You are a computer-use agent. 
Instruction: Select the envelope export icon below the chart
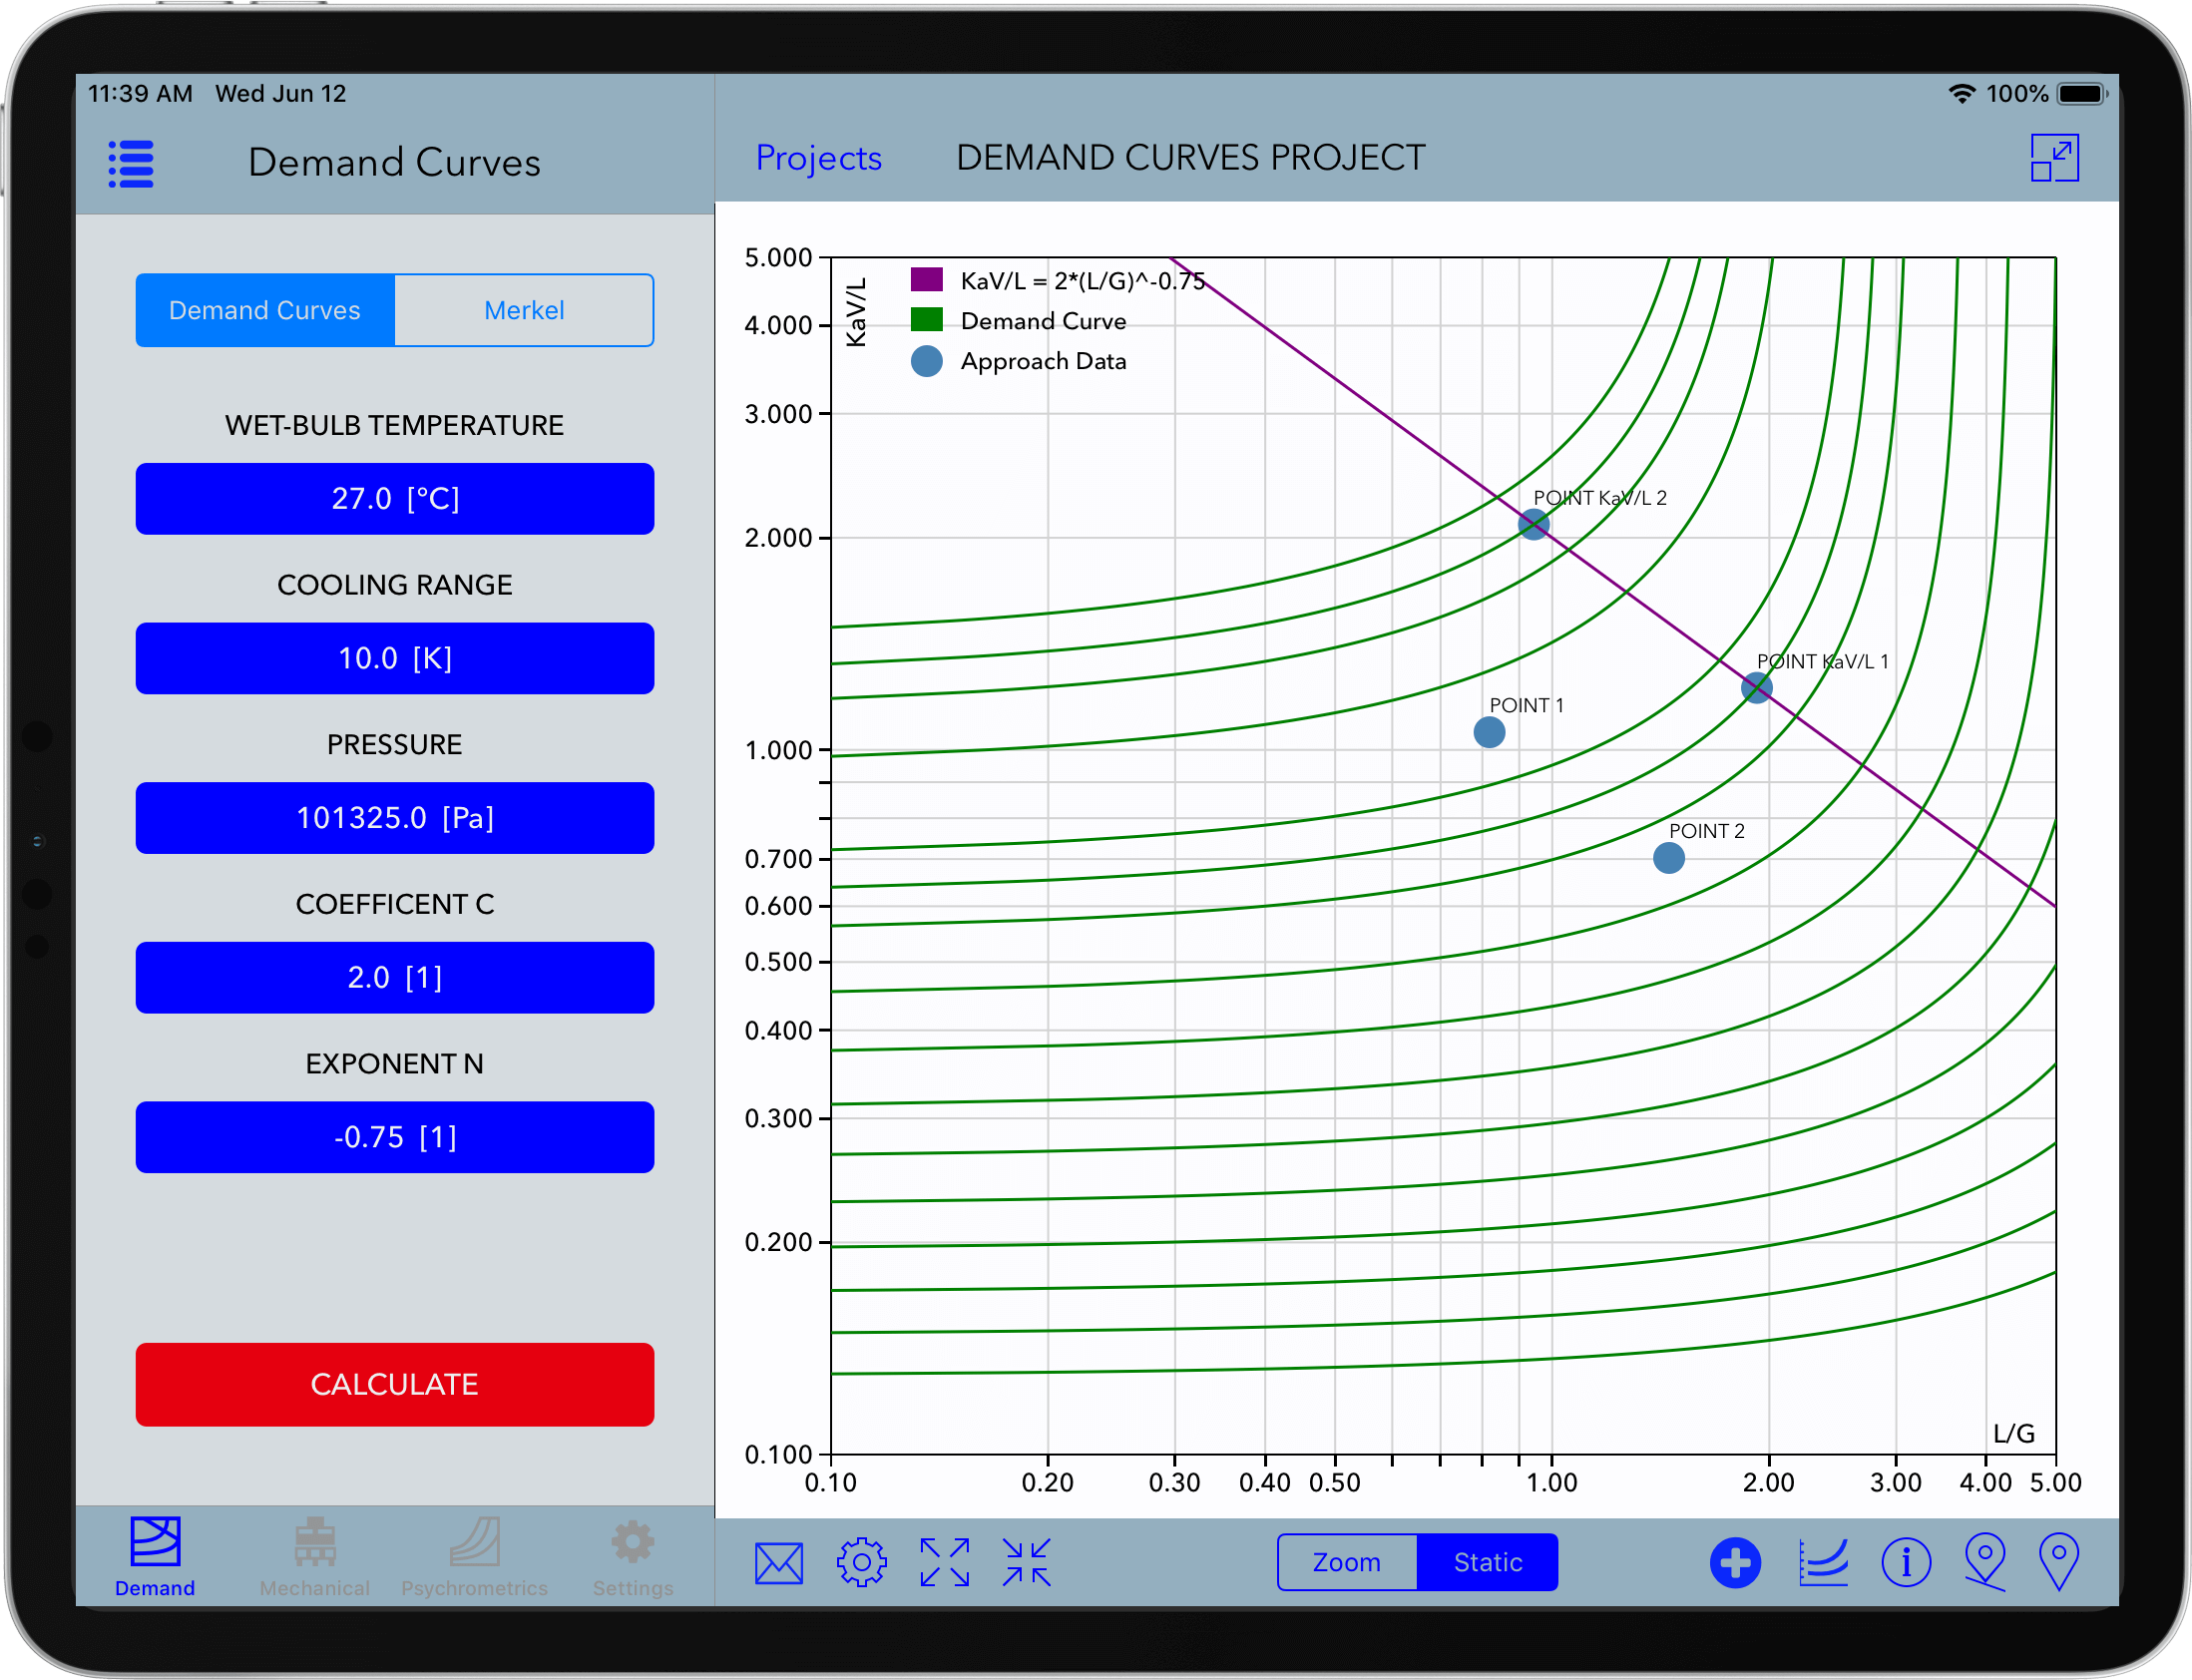tap(779, 1562)
